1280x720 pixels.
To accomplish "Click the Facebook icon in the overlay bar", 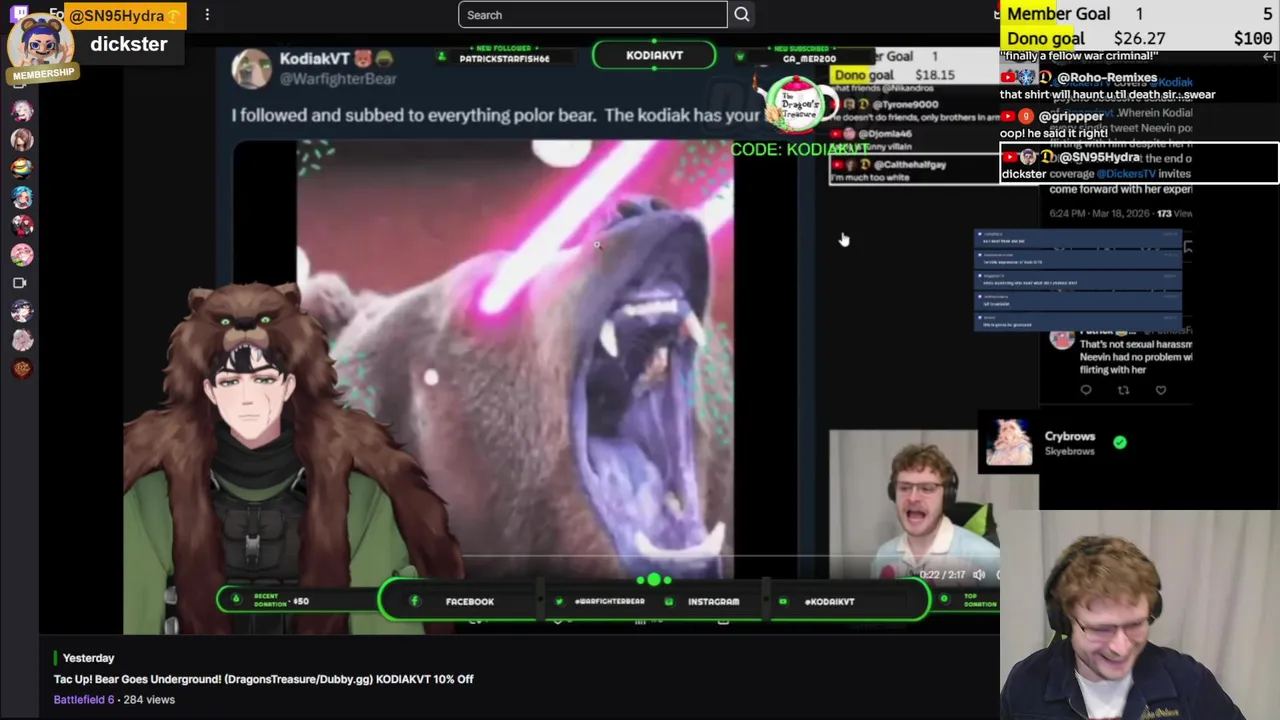I will click(414, 601).
